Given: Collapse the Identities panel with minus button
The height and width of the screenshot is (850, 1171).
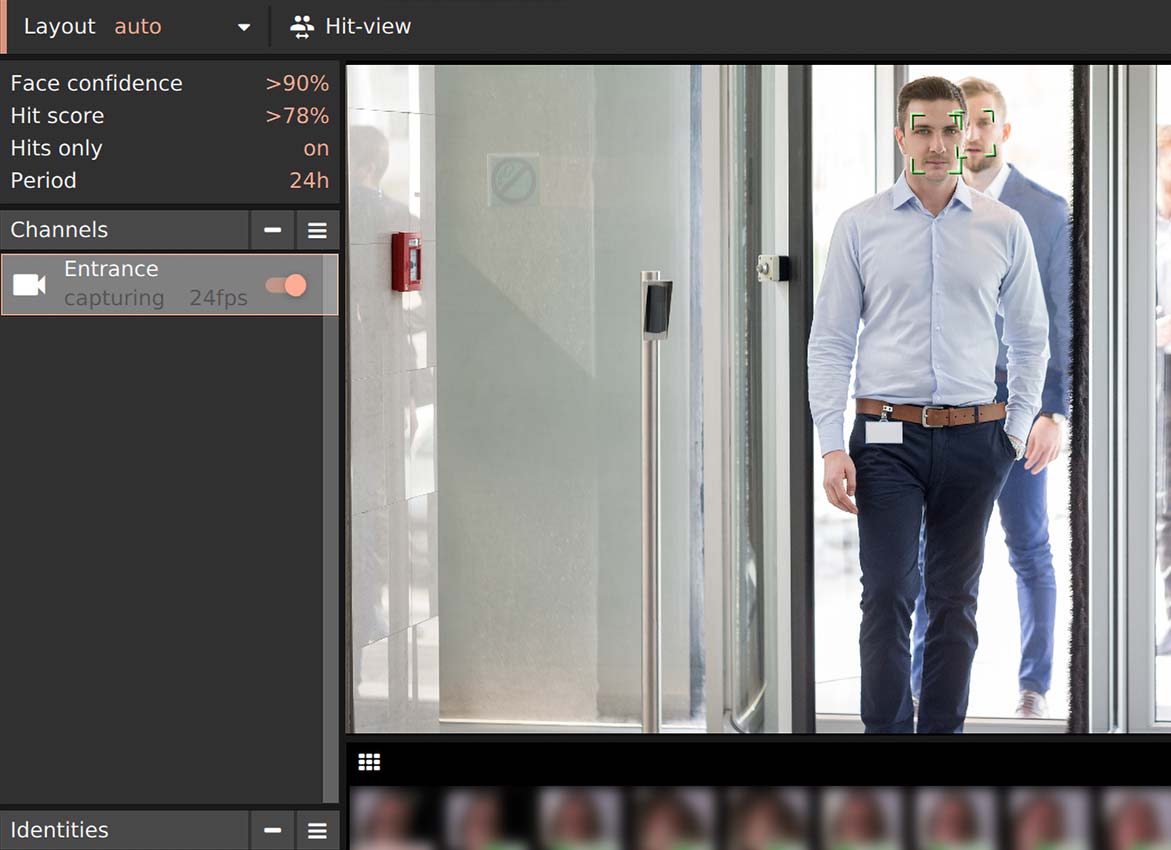Looking at the screenshot, I should point(272,830).
